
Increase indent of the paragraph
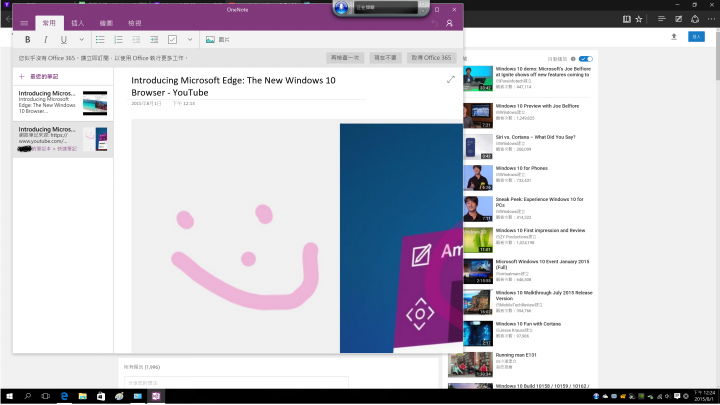coord(154,39)
